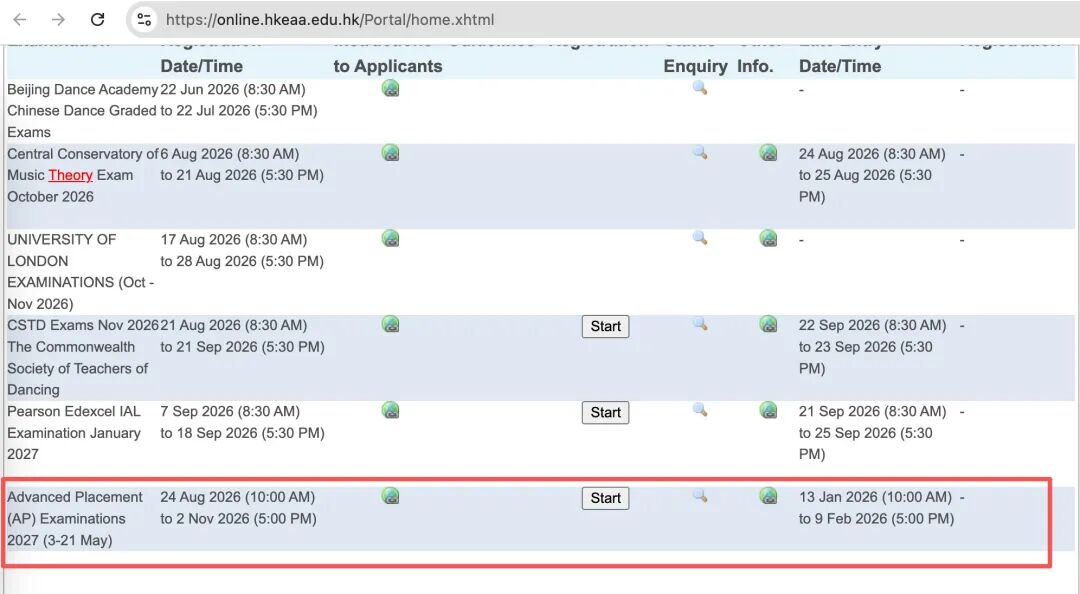Image resolution: width=1080 pixels, height=594 pixels.
Task: Open University of London instructions to applicants icon
Action: (x=391, y=238)
